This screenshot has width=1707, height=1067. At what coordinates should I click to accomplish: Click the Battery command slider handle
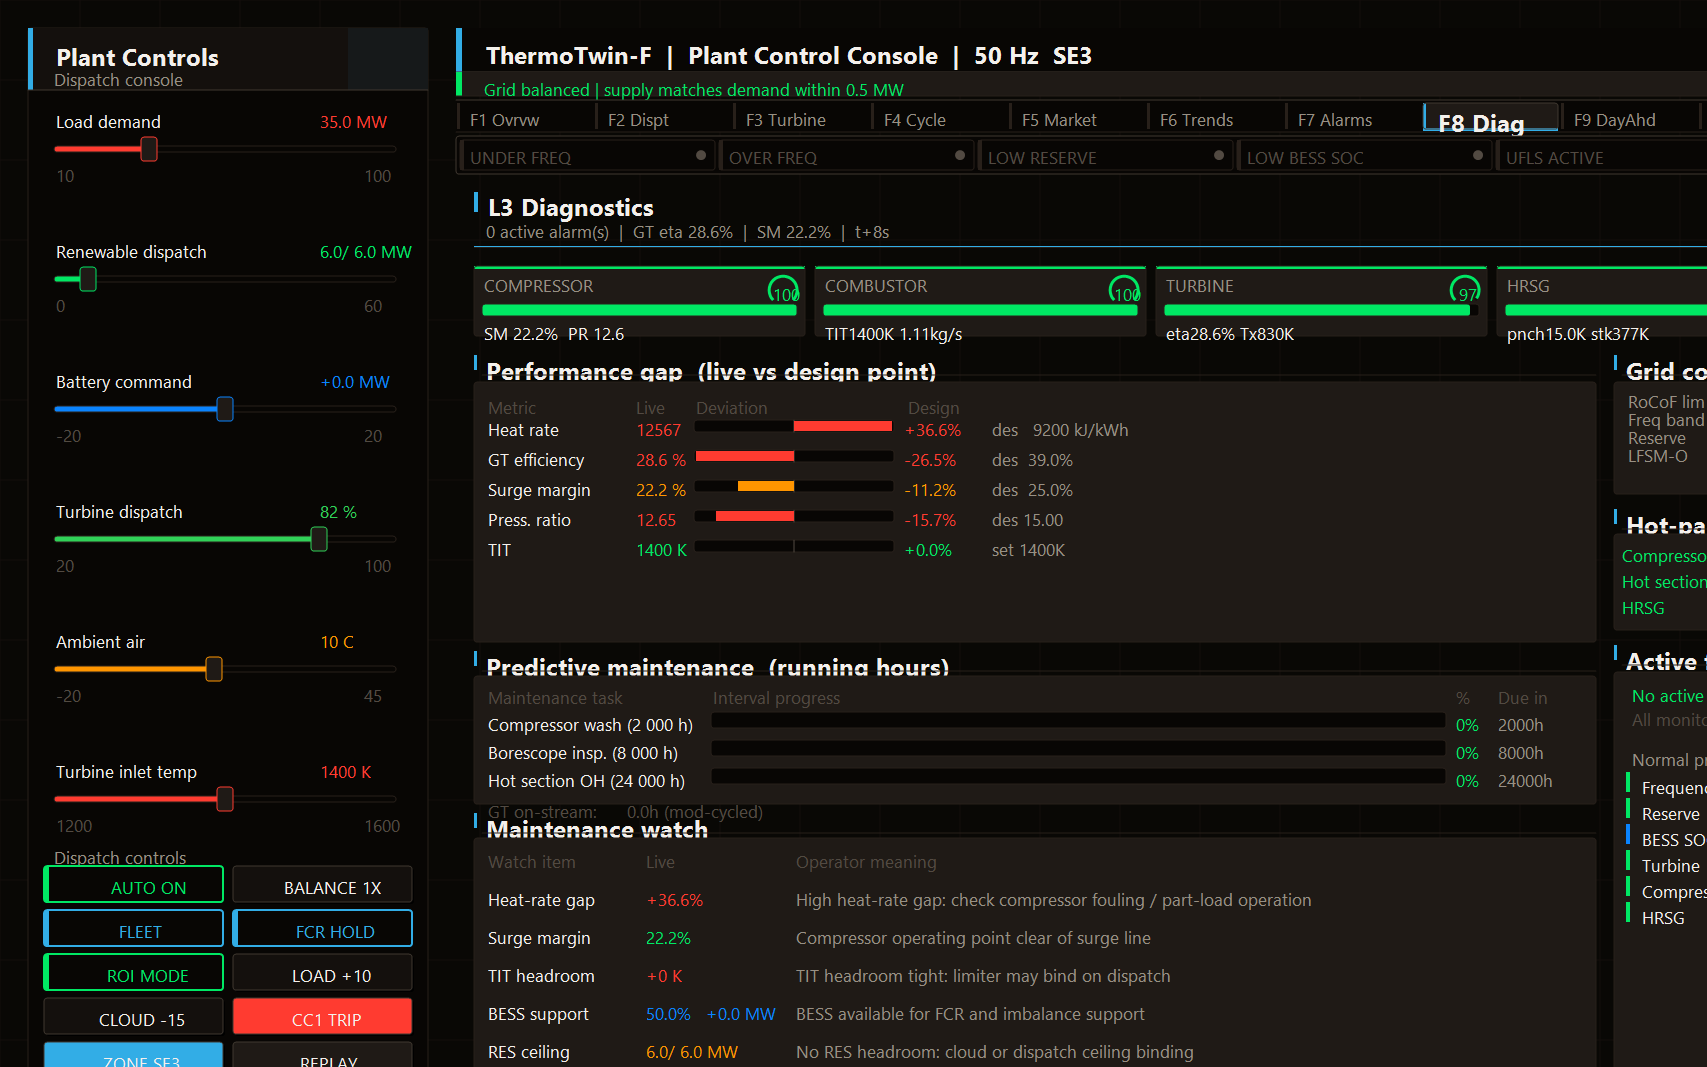click(x=225, y=409)
